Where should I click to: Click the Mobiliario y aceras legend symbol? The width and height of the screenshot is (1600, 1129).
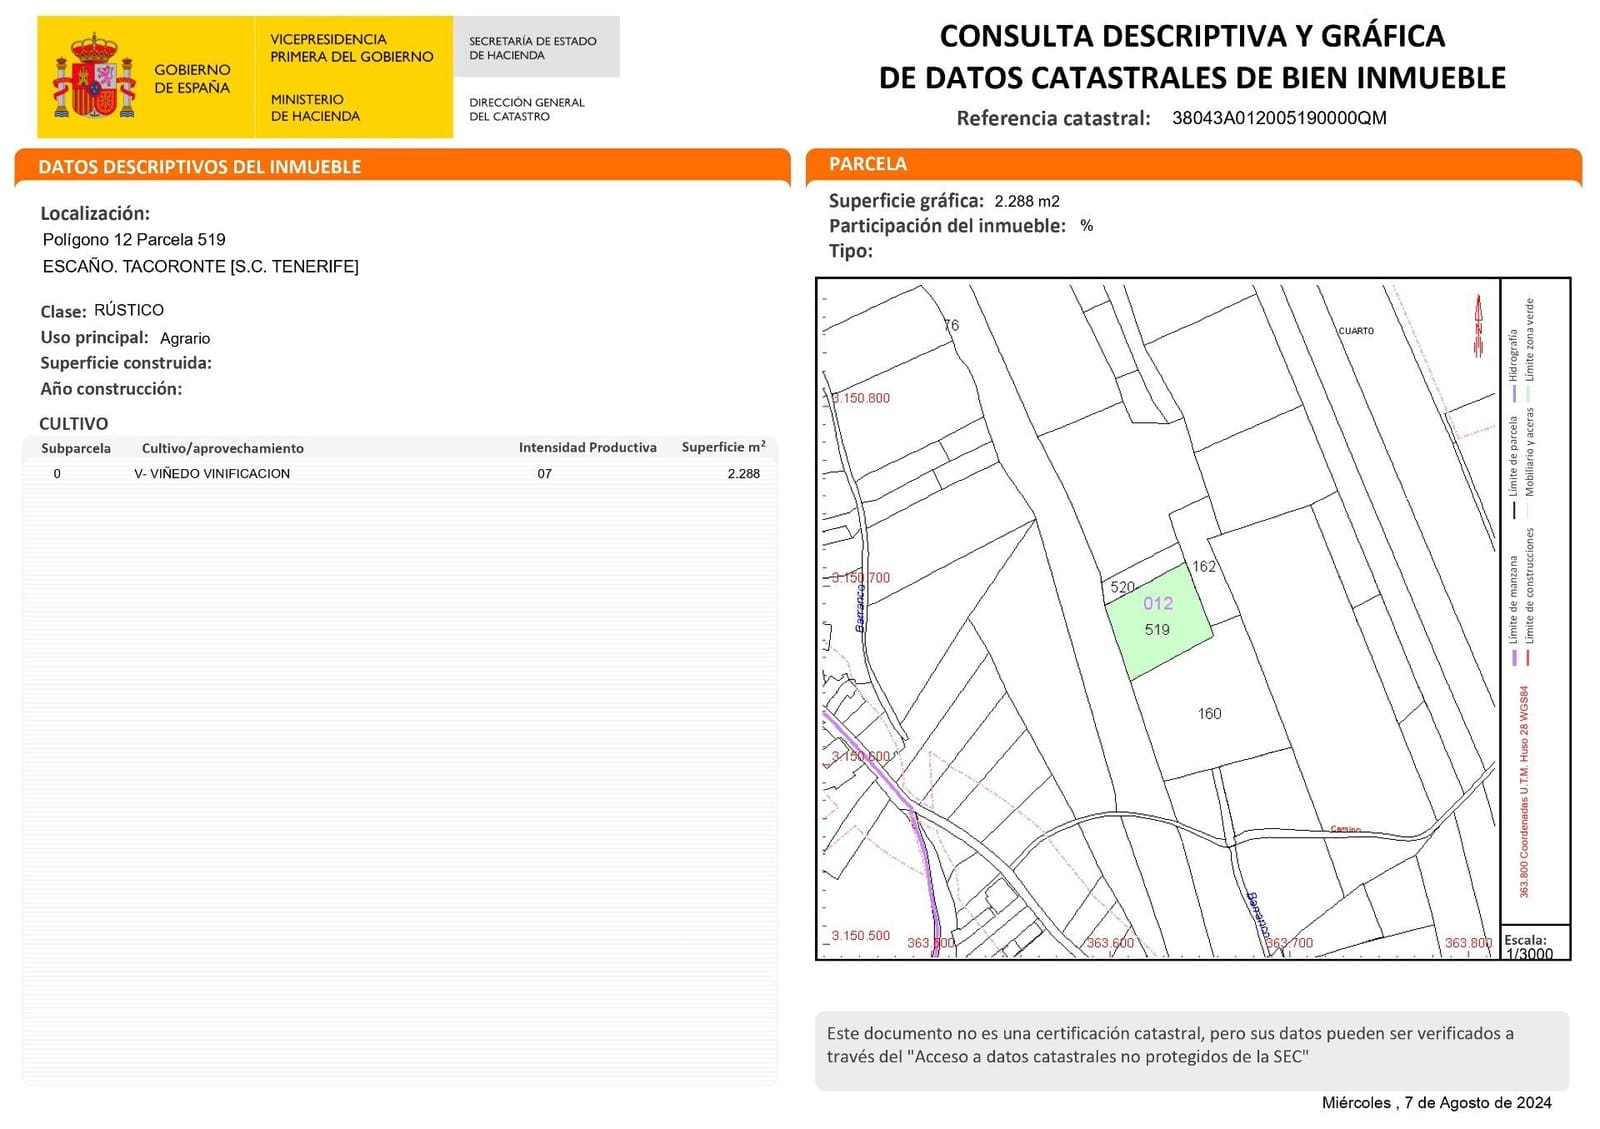[x=1529, y=506]
